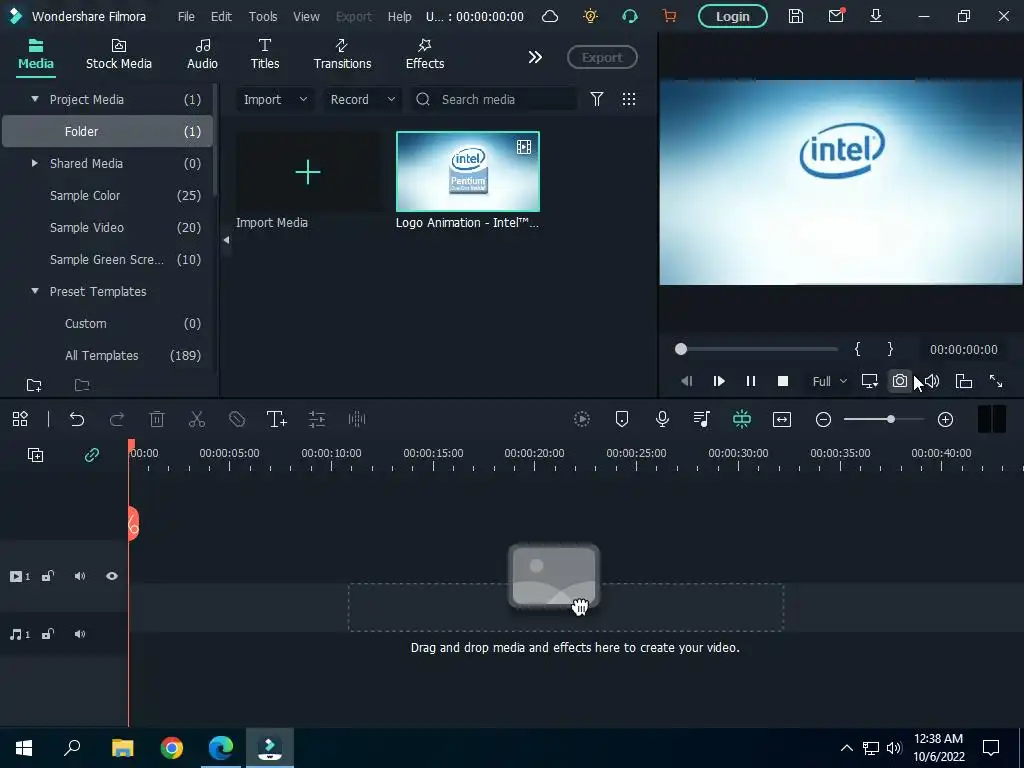The width and height of the screenshot is (1024, 768).
Task: Play the preview video
Action: coord(718,381)
